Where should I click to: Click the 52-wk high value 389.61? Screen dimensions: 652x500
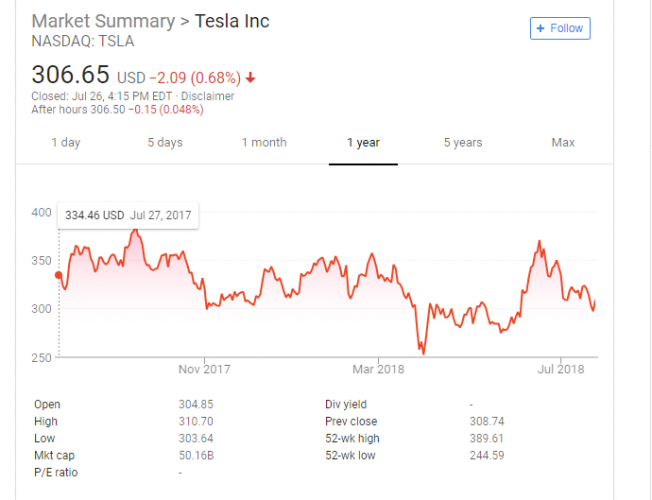[488, 438]
